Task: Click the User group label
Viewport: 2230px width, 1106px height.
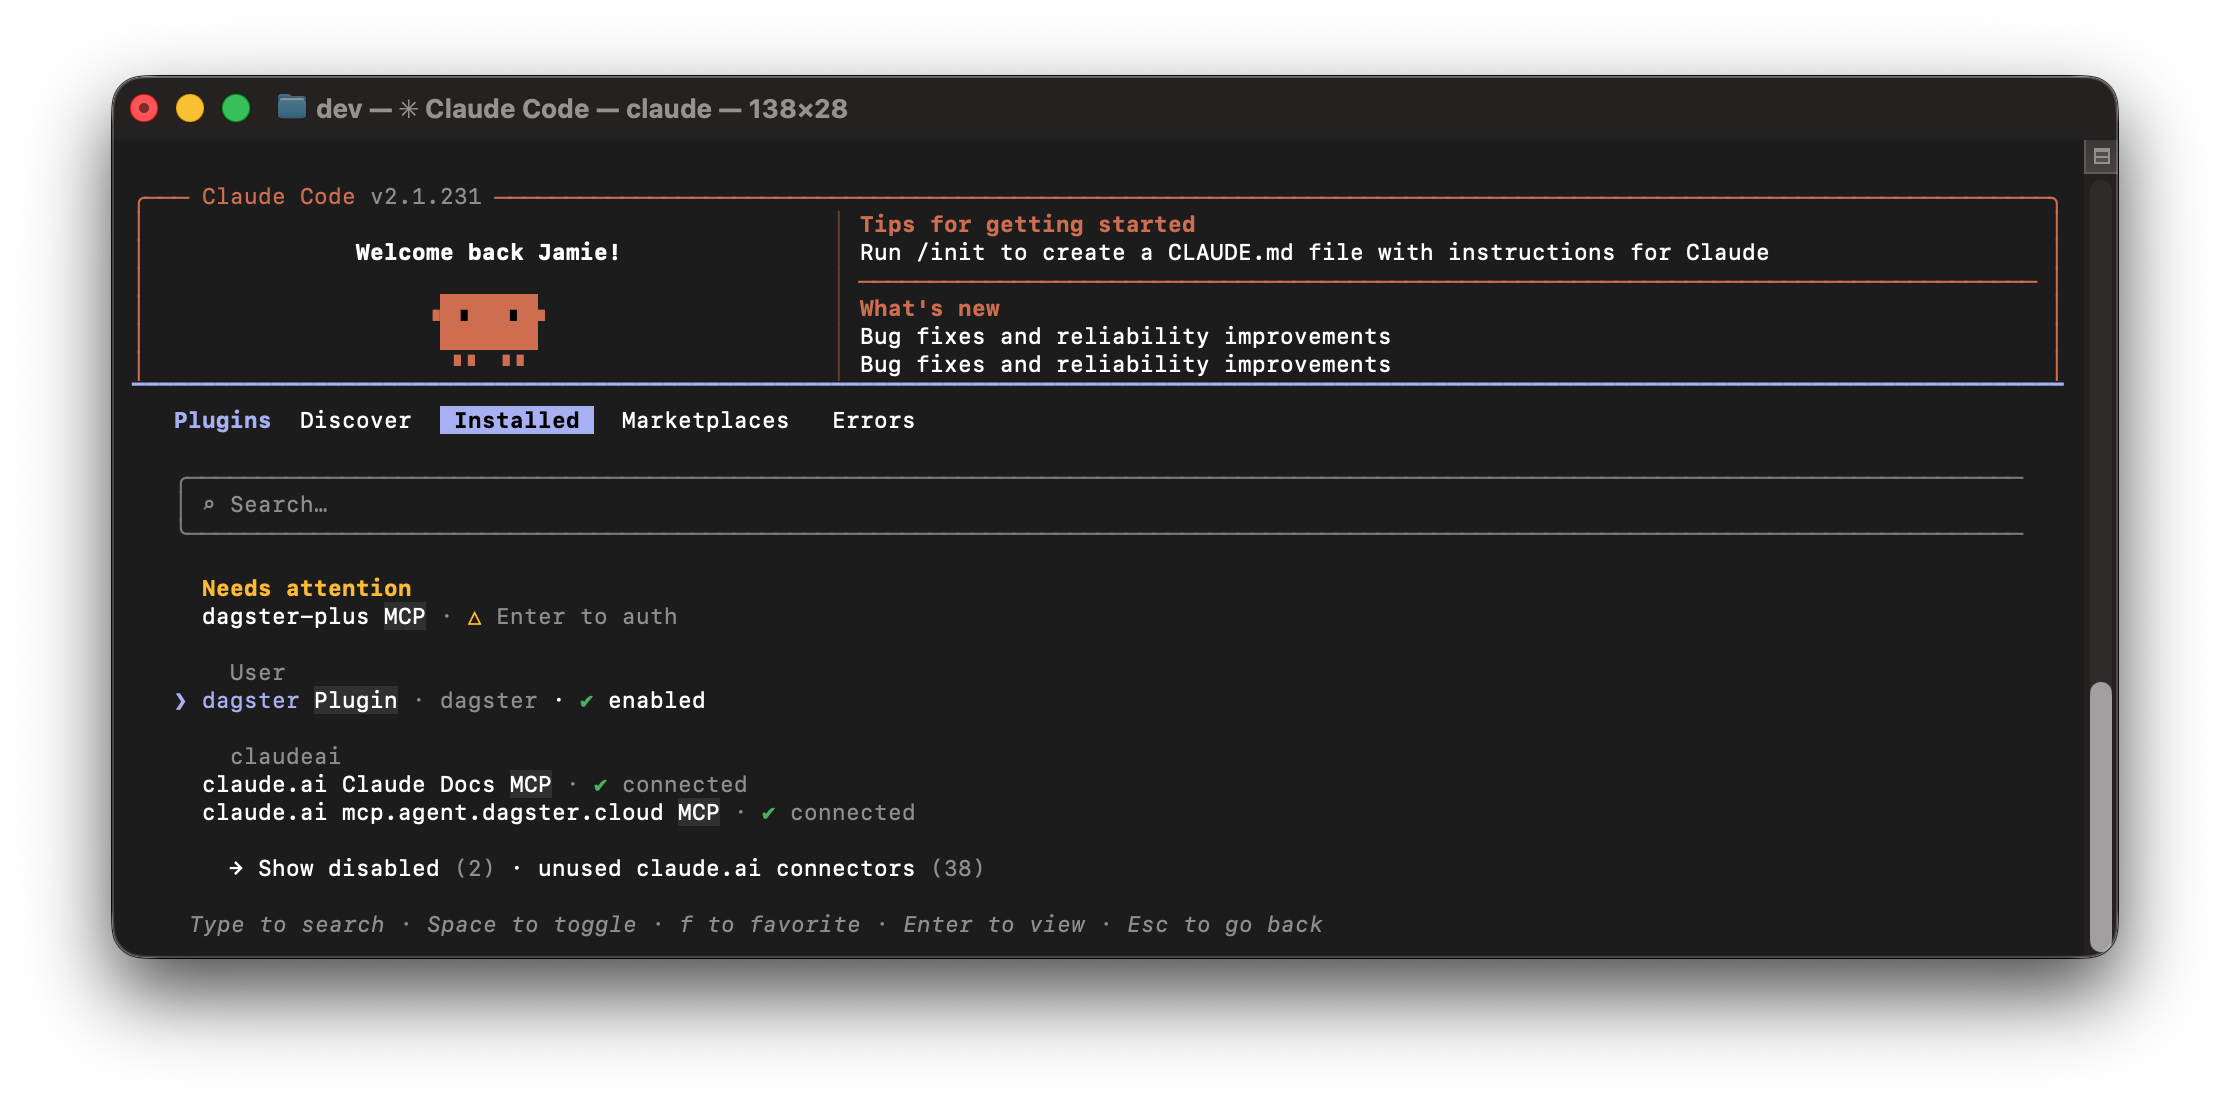Action: [x=257, y=672]
